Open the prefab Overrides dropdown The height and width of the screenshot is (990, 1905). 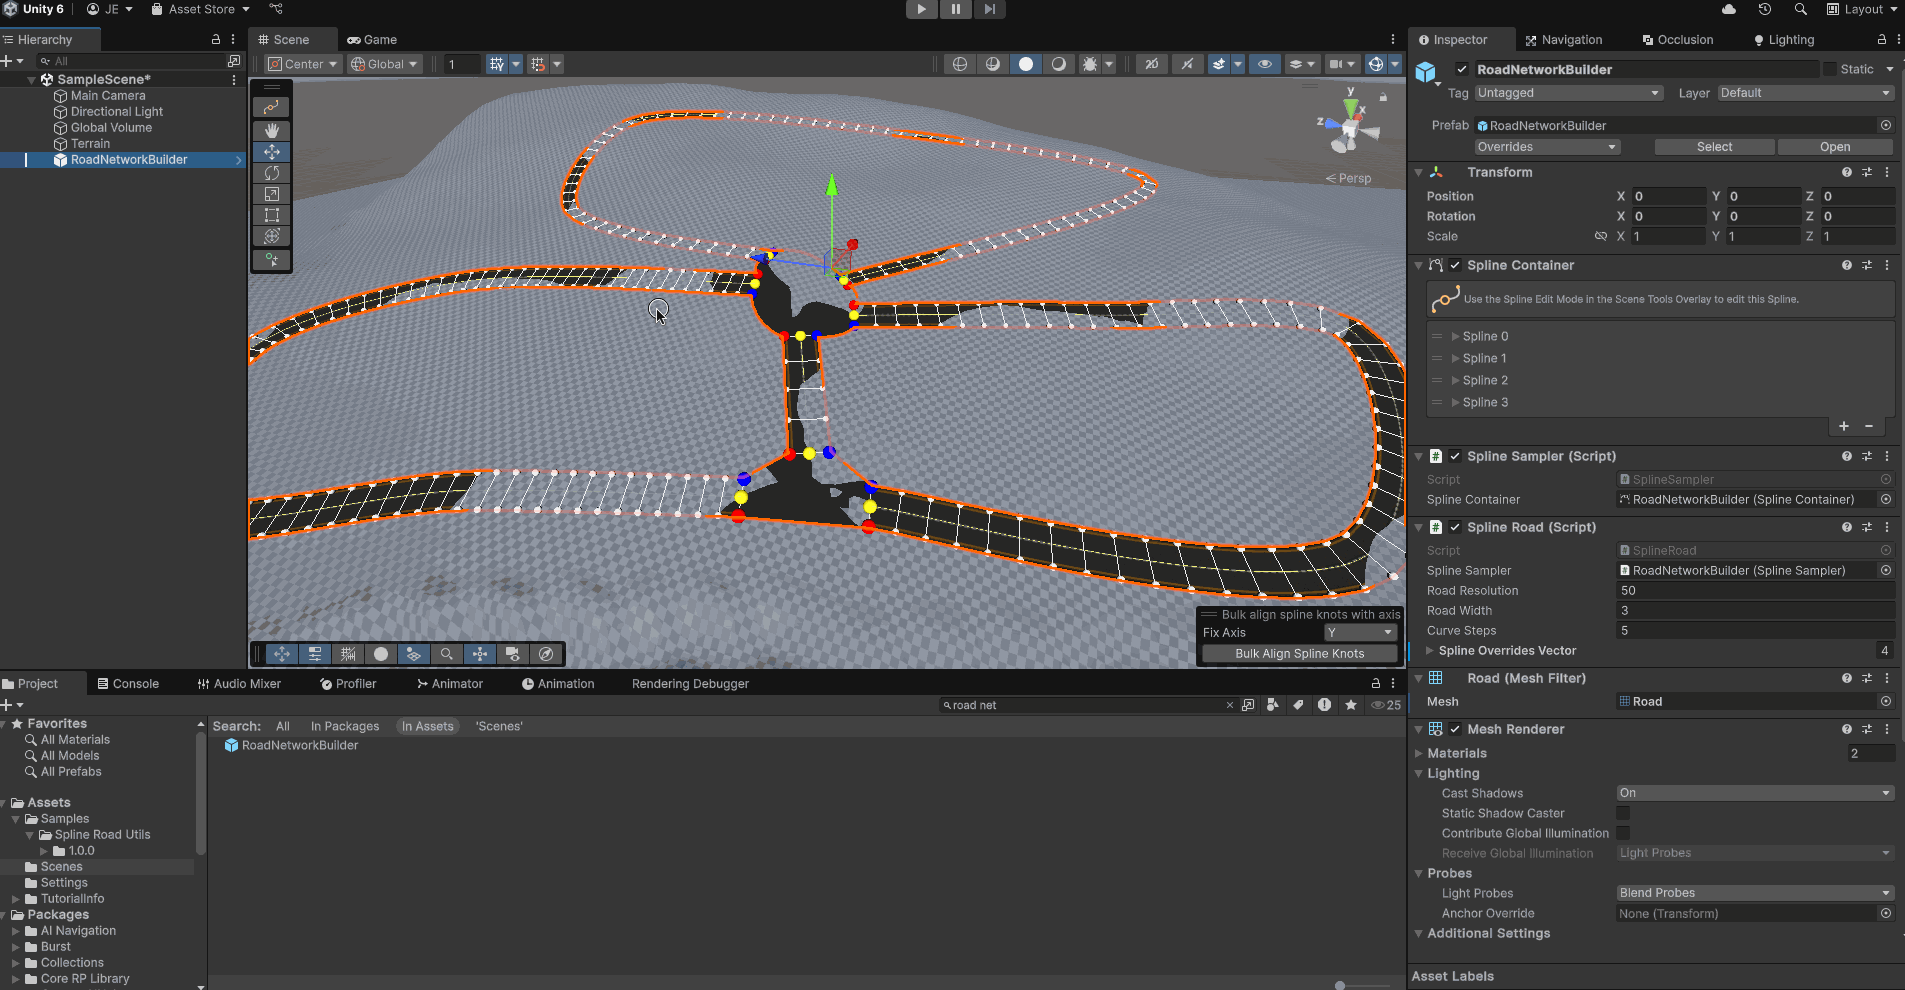pyautogui.click(x=1546, y=146)
